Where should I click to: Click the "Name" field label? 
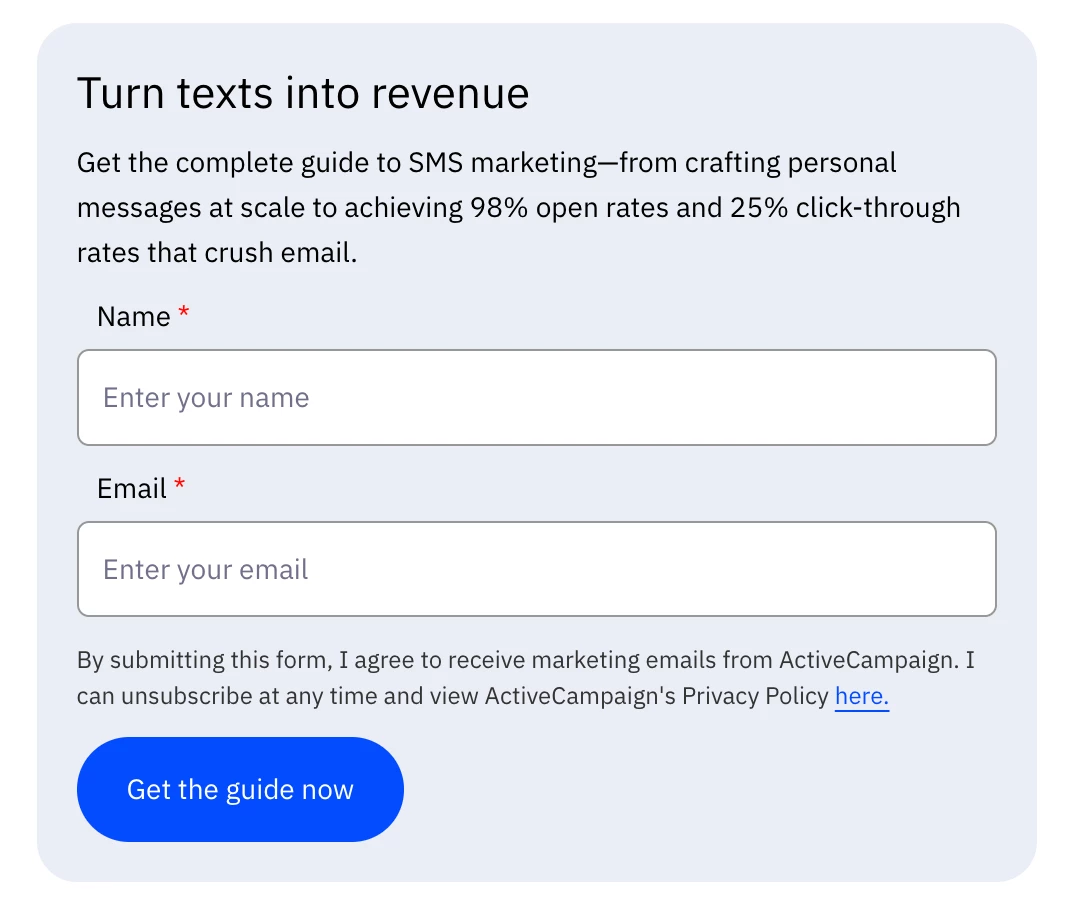[133, 317]
